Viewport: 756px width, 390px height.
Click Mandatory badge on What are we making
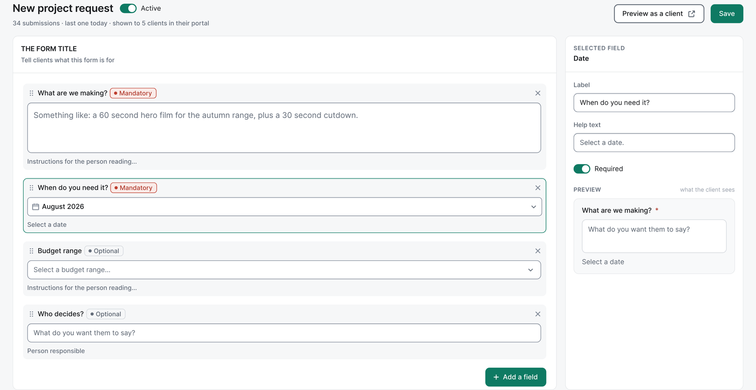pos(134,93)
